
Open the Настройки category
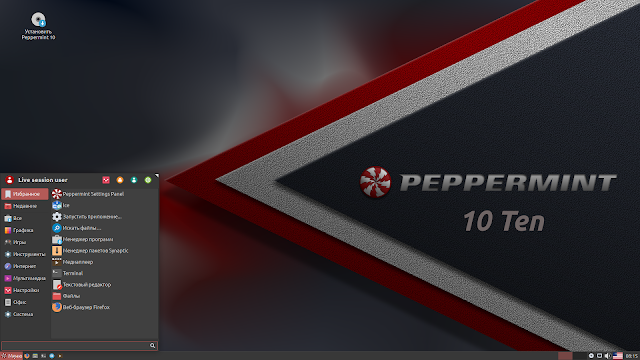(25, 290)
